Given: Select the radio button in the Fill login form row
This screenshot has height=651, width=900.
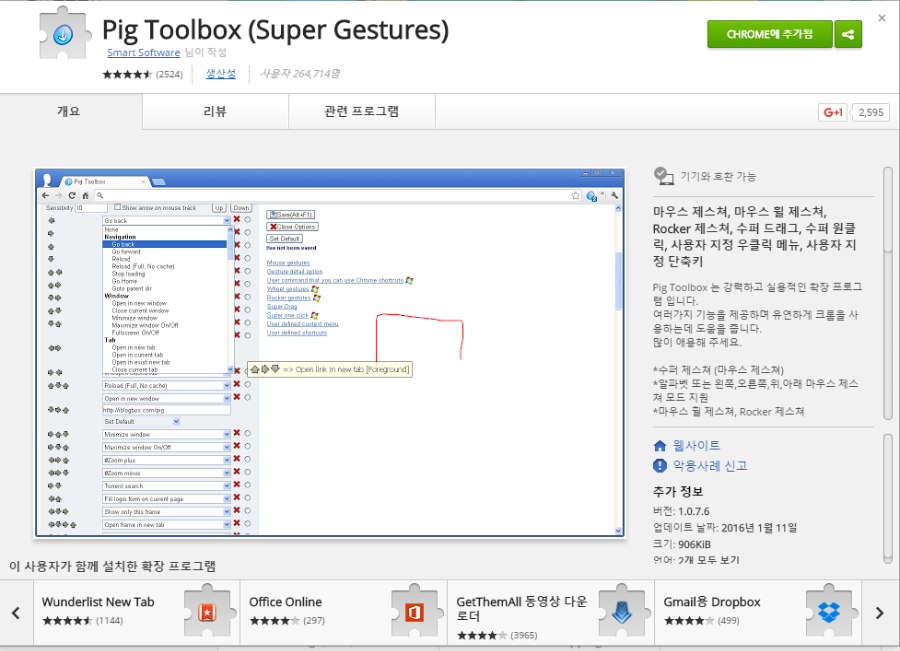Looking at the screenshot, I should point(247,498).
